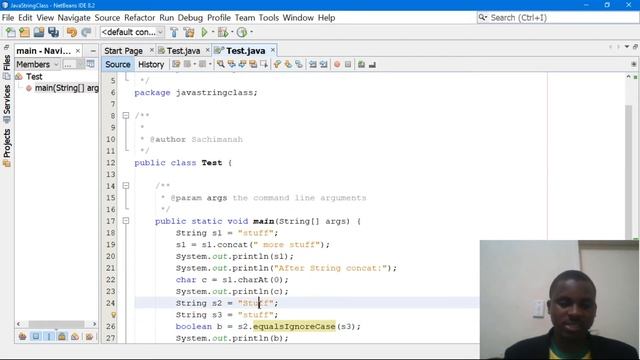The width and height of the screenshot is (640, 360).
Task: Click the Clean and Build Project icon
Action: (189, 32)
